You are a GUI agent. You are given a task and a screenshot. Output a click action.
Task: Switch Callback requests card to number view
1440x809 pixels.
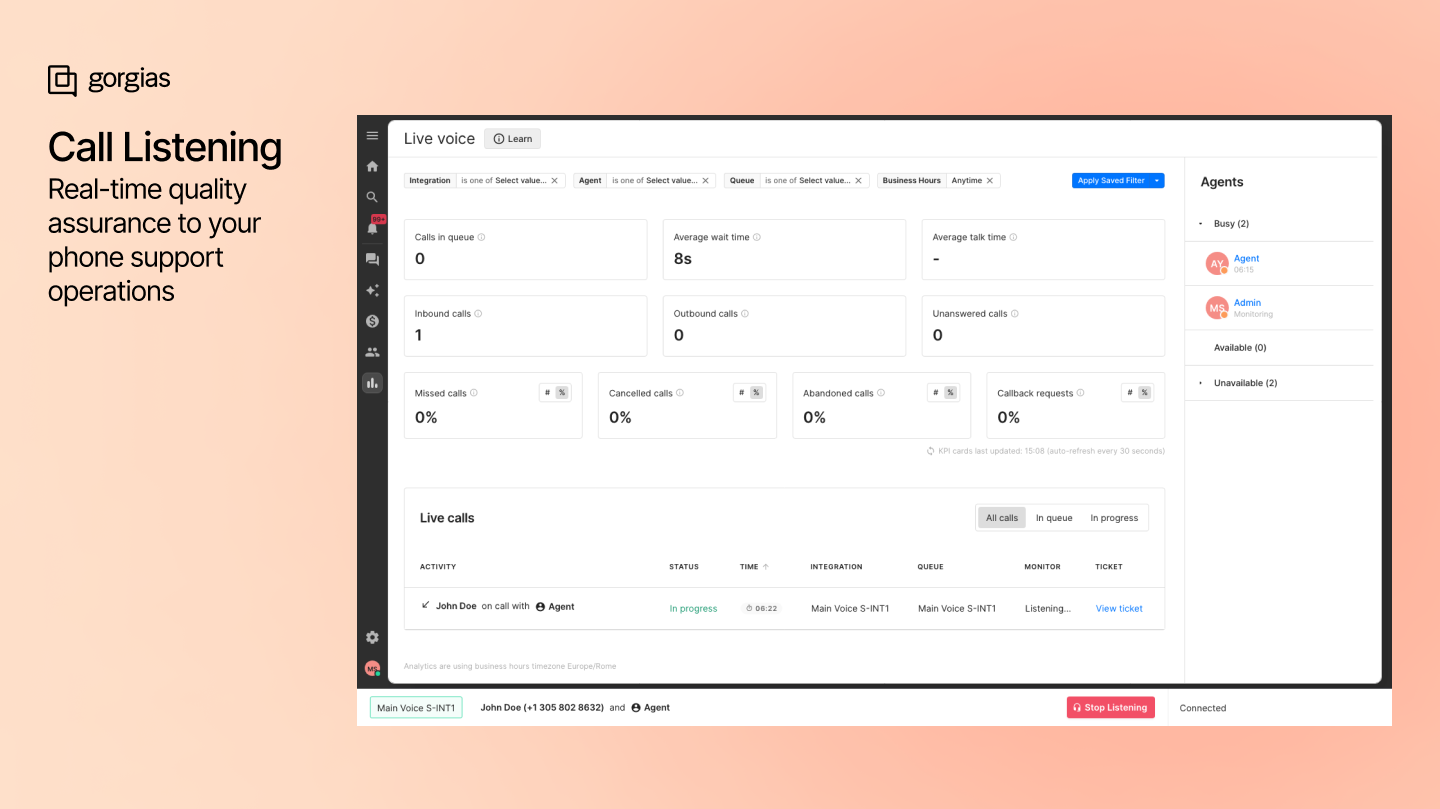tap(1129, 393)
